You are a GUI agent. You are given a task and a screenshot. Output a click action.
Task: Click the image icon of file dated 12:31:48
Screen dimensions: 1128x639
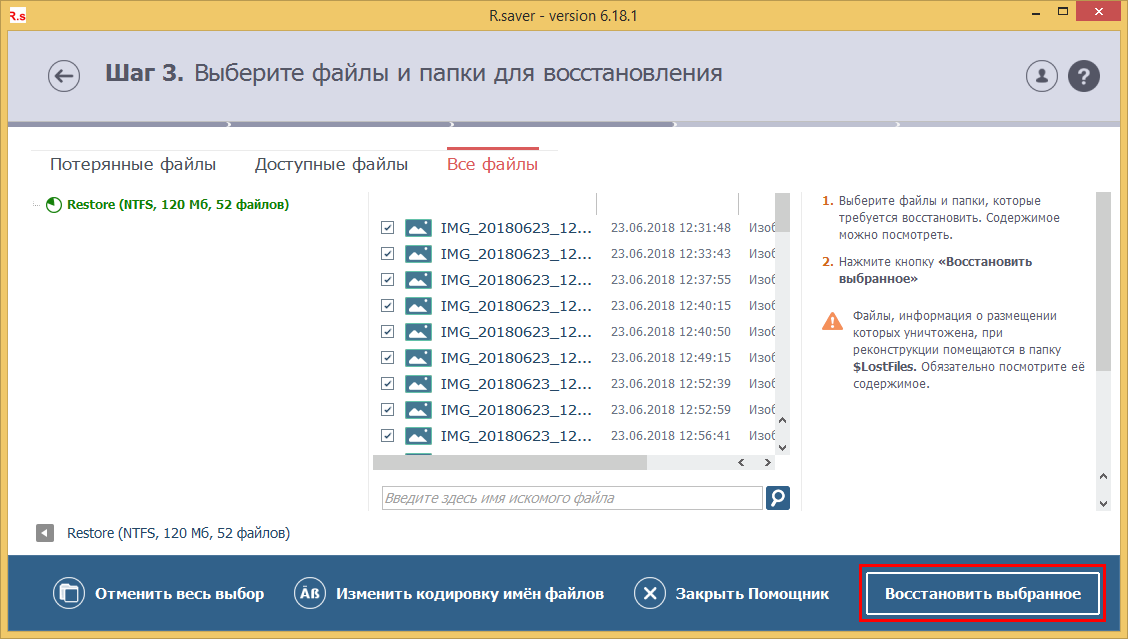coord(418,228)
